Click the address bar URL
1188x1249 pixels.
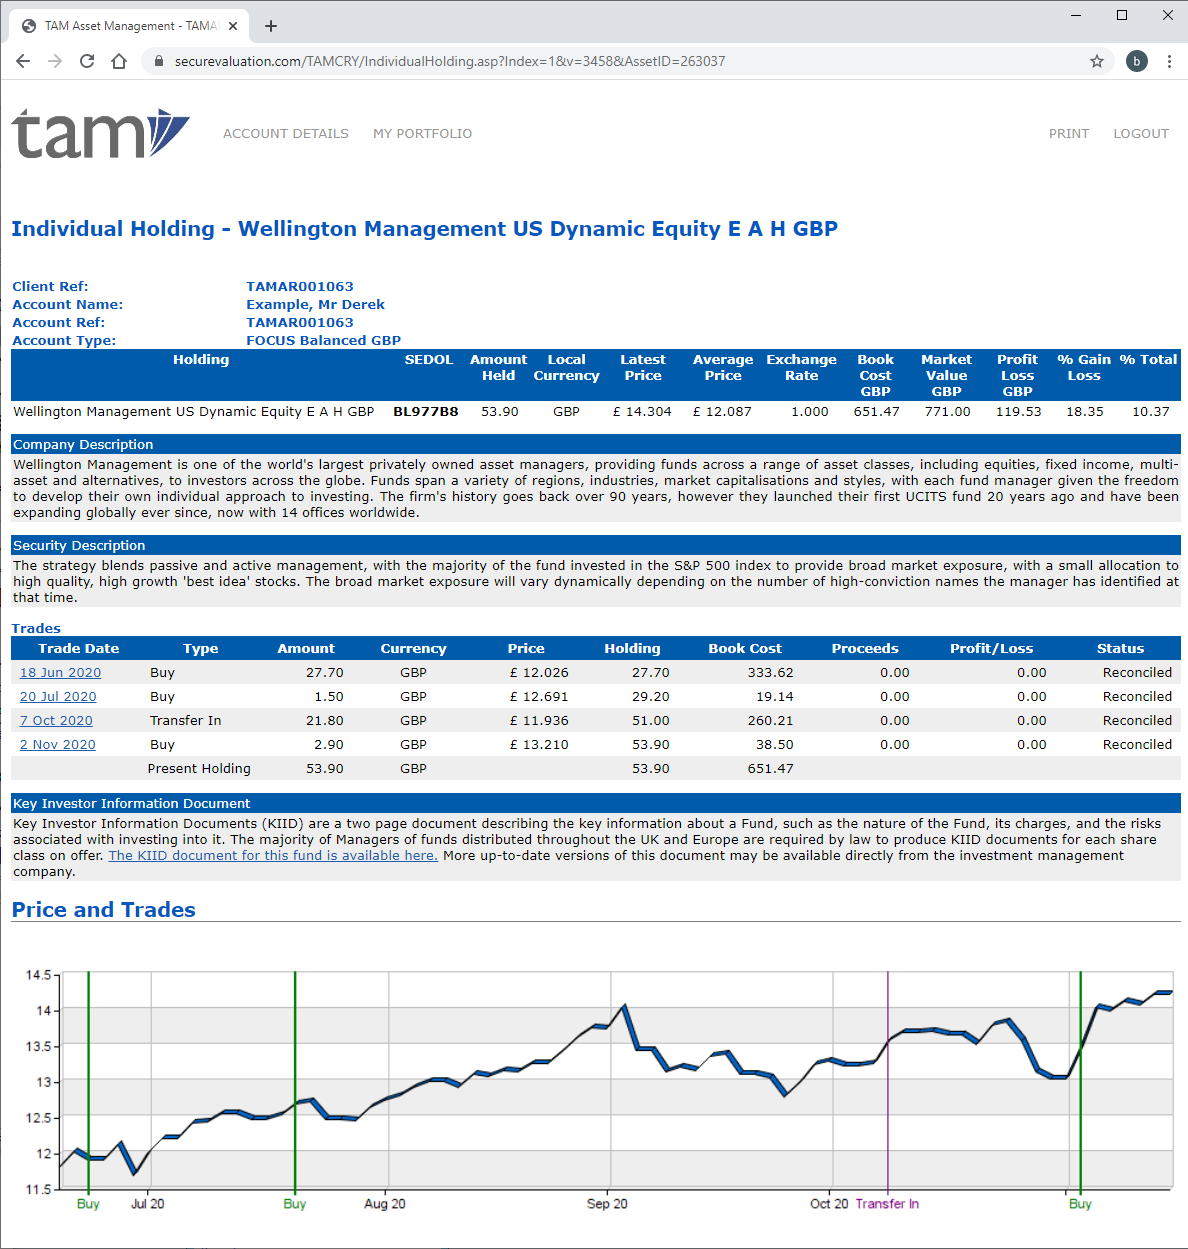[x=450, y=61]
